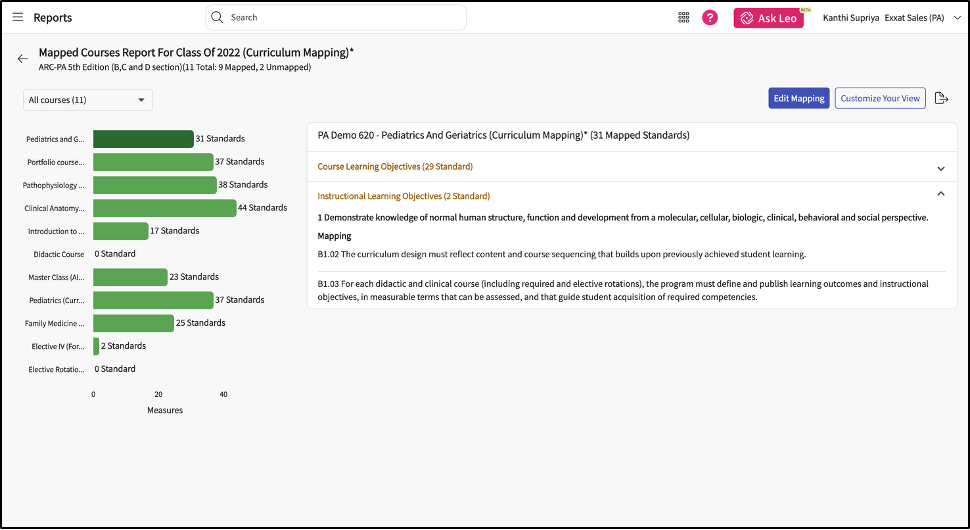Expand Course Learning Objectives section
The width and height of the screenshot is (970, 530).
940,167
